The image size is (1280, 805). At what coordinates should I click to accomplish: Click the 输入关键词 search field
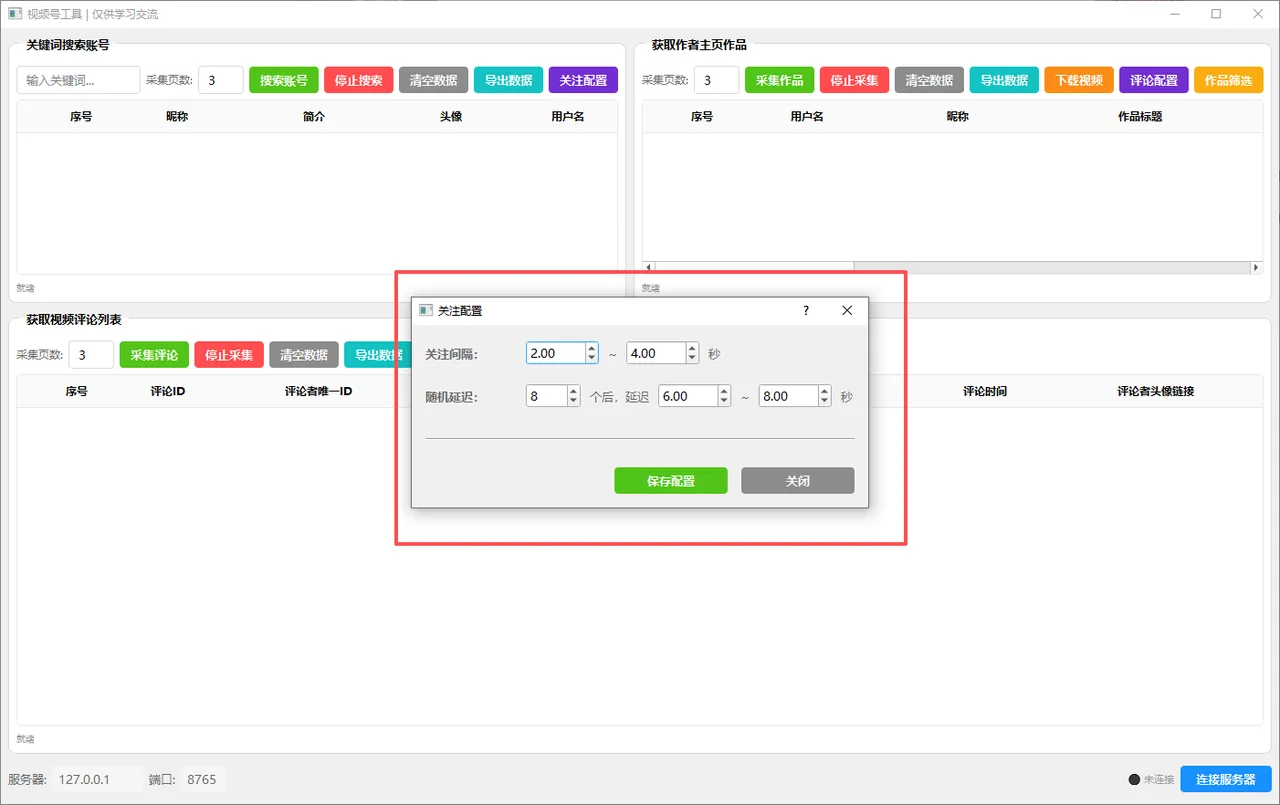click(78, 80)
